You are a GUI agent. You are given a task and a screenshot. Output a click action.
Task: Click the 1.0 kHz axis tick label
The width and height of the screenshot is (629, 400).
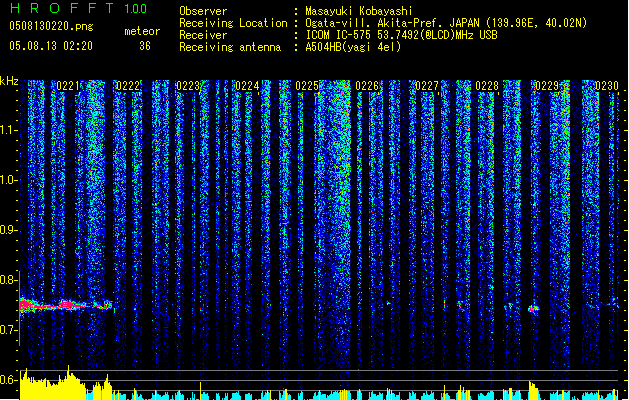[x=9, y=180]
